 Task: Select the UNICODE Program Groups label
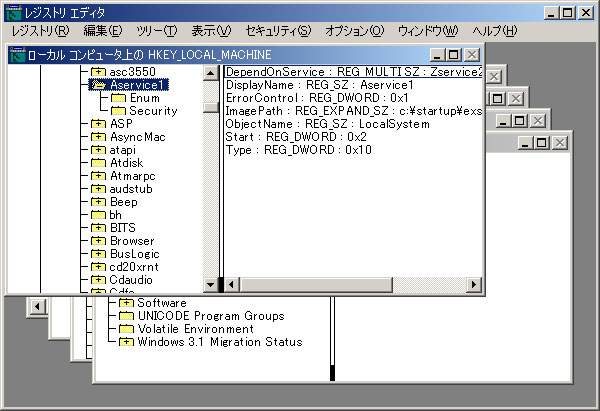tap(211, 316)
